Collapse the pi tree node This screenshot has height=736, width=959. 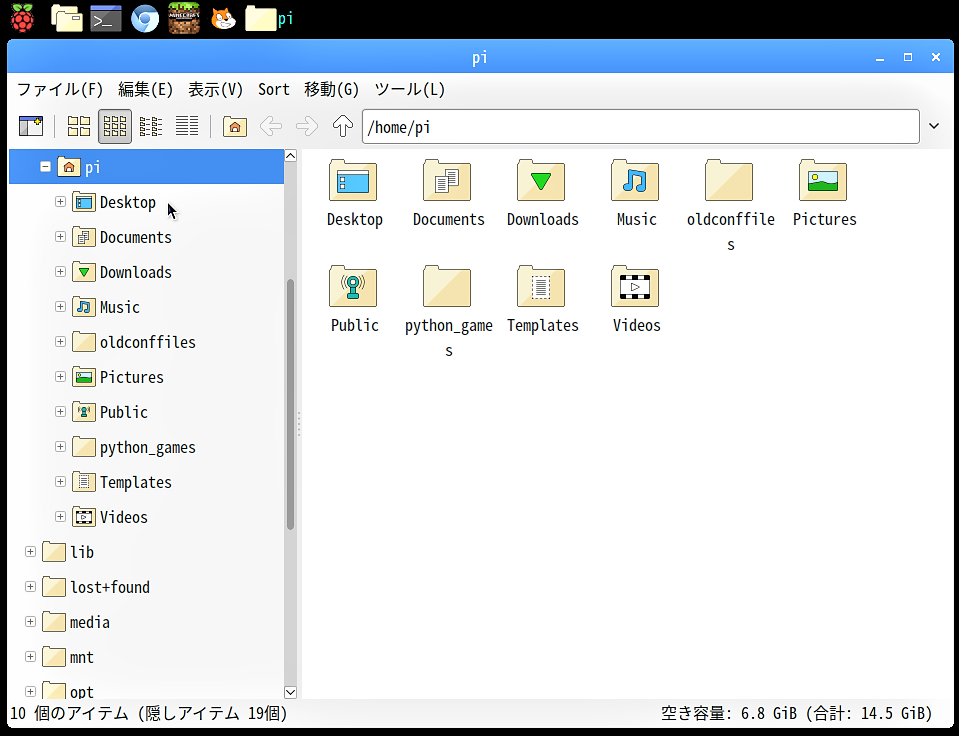tap(45, 166)
